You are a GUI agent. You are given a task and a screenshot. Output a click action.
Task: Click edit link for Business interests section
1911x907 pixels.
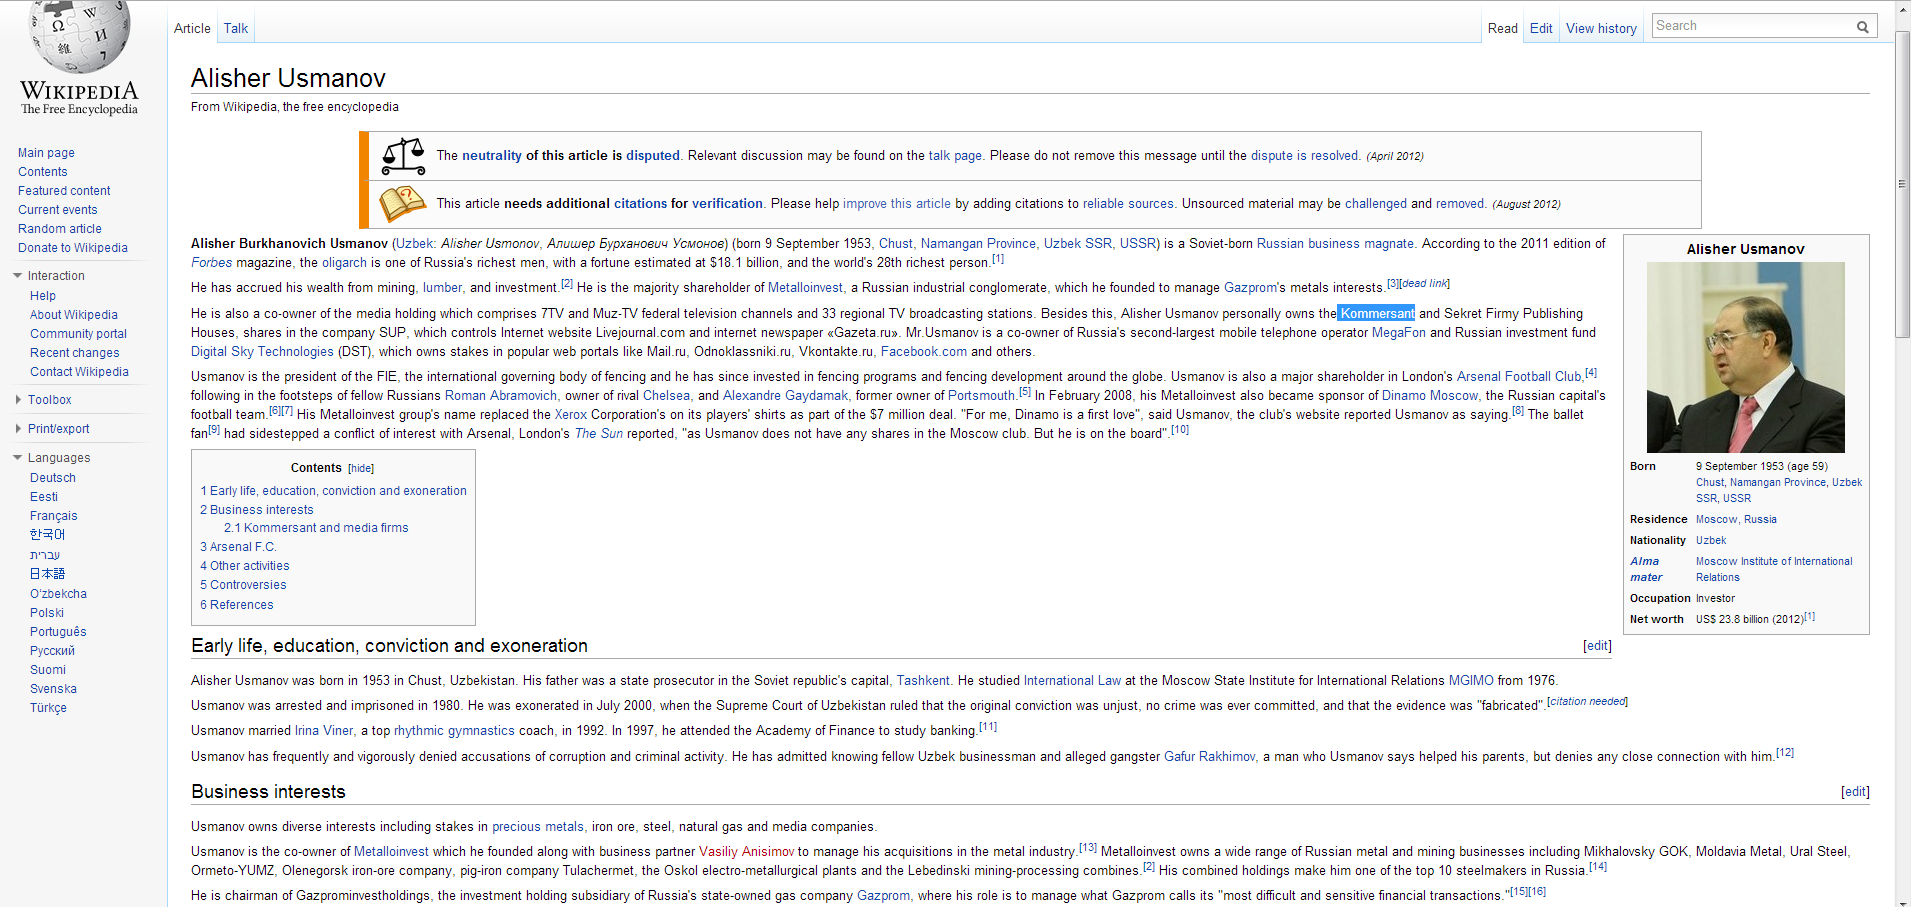click(1855, 792)
